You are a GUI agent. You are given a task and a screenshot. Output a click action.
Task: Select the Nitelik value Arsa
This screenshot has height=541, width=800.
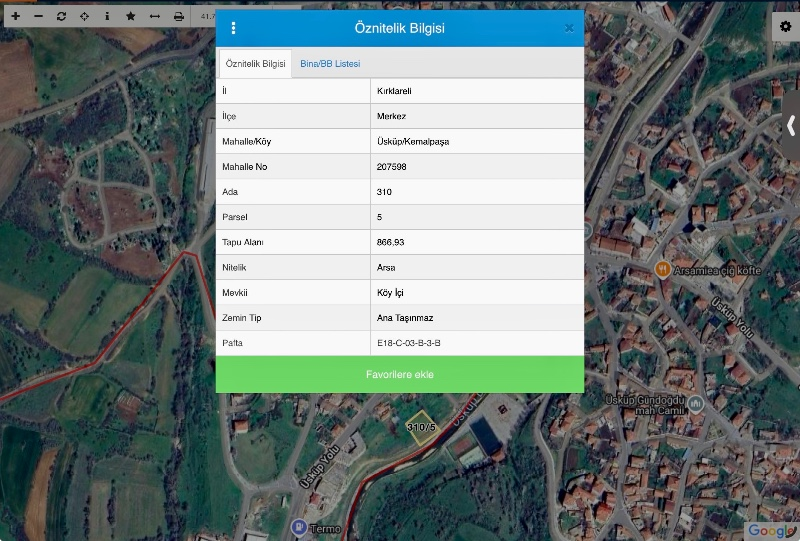[477, 267]
